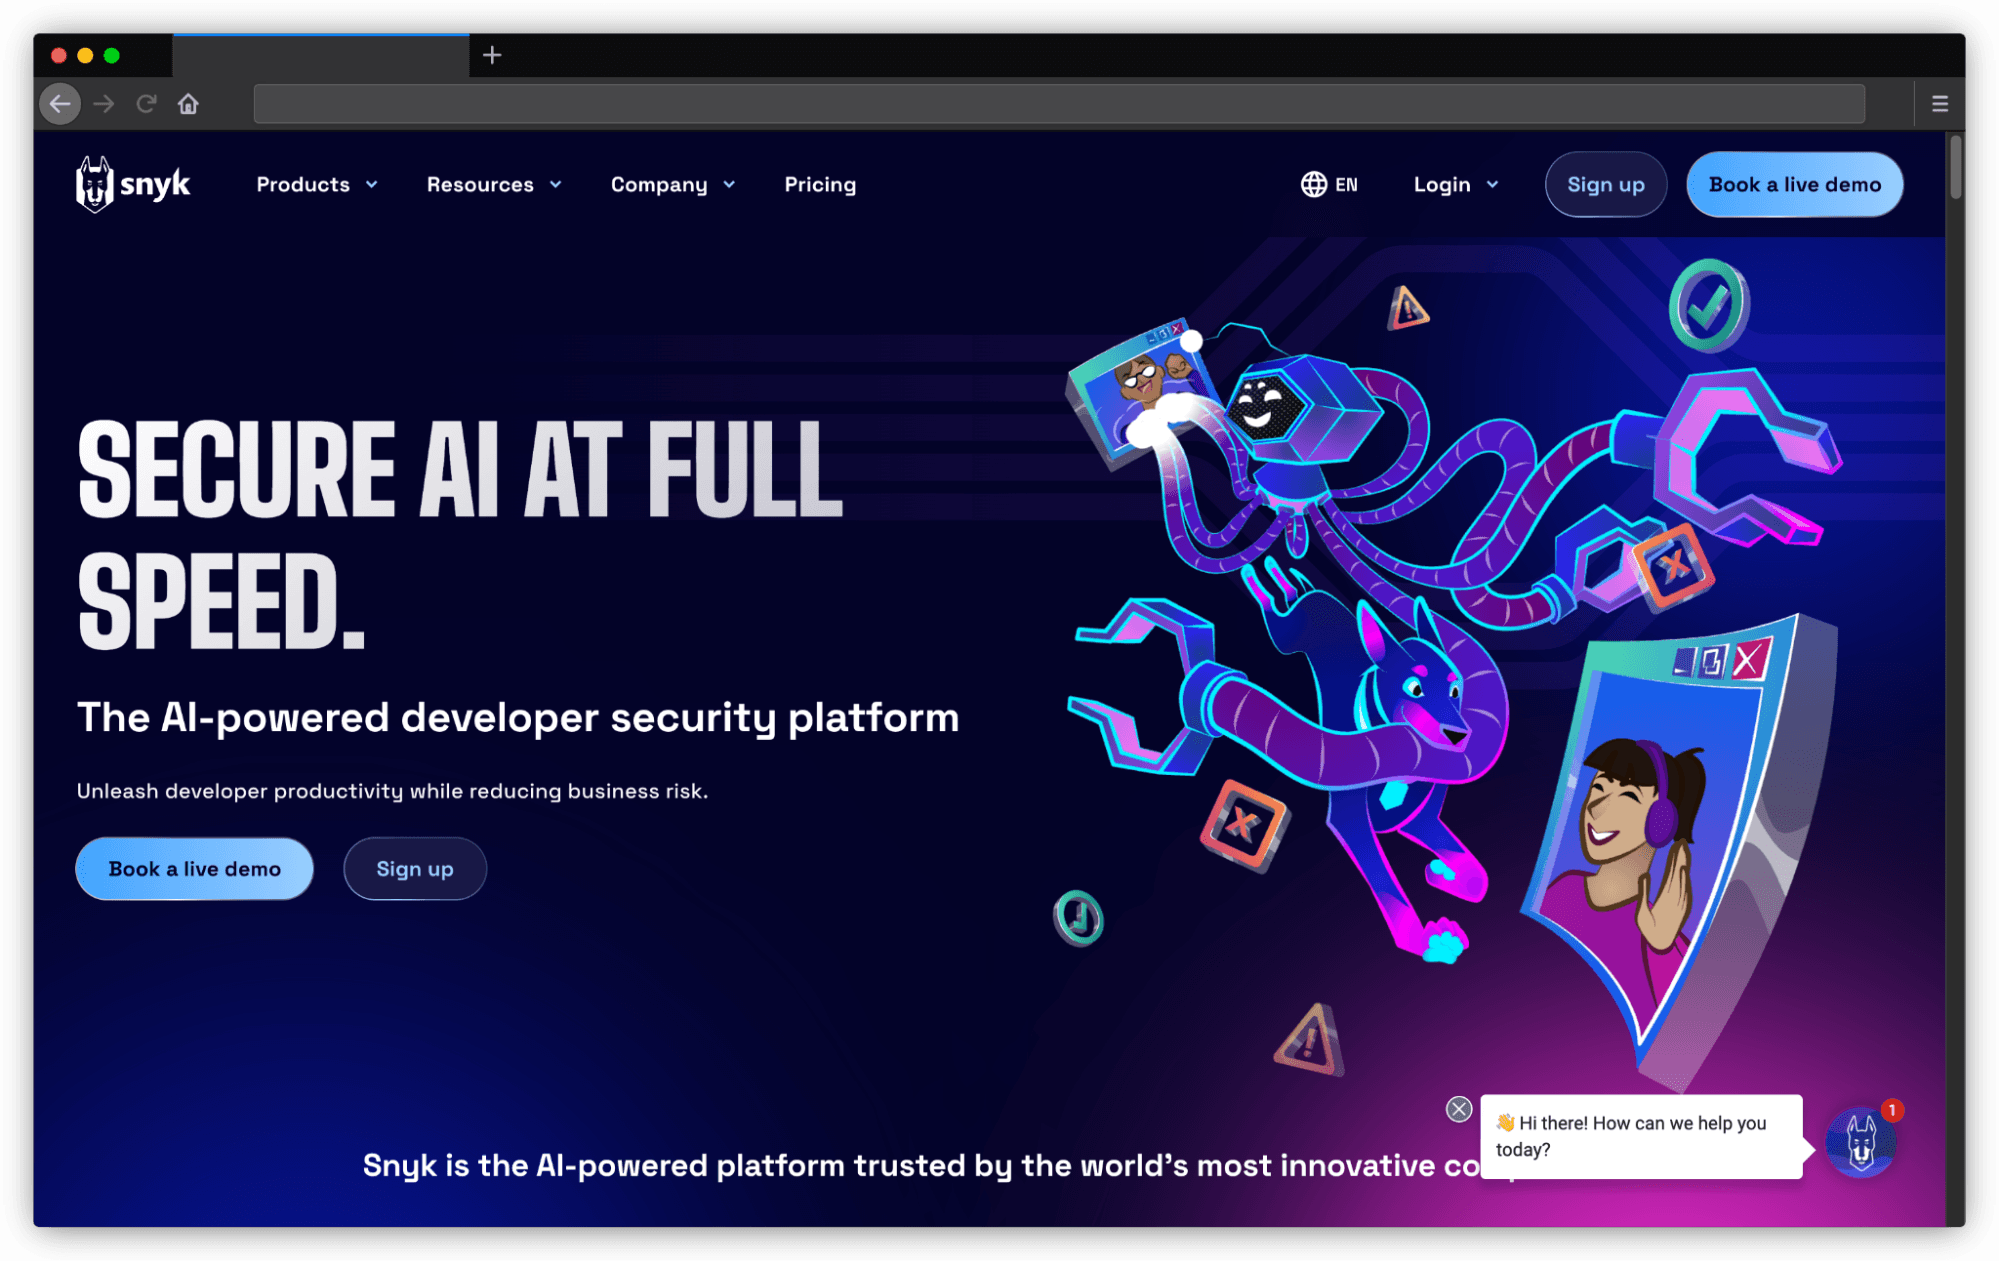This screenshot has width=1999, height=1261.
Task: Open a new tab with the plus icon
Action: (x=492, y=55)
